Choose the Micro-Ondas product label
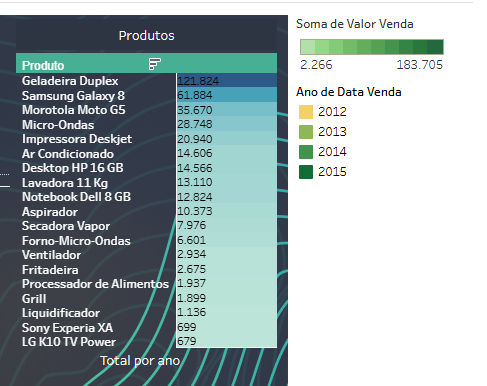 58,125
